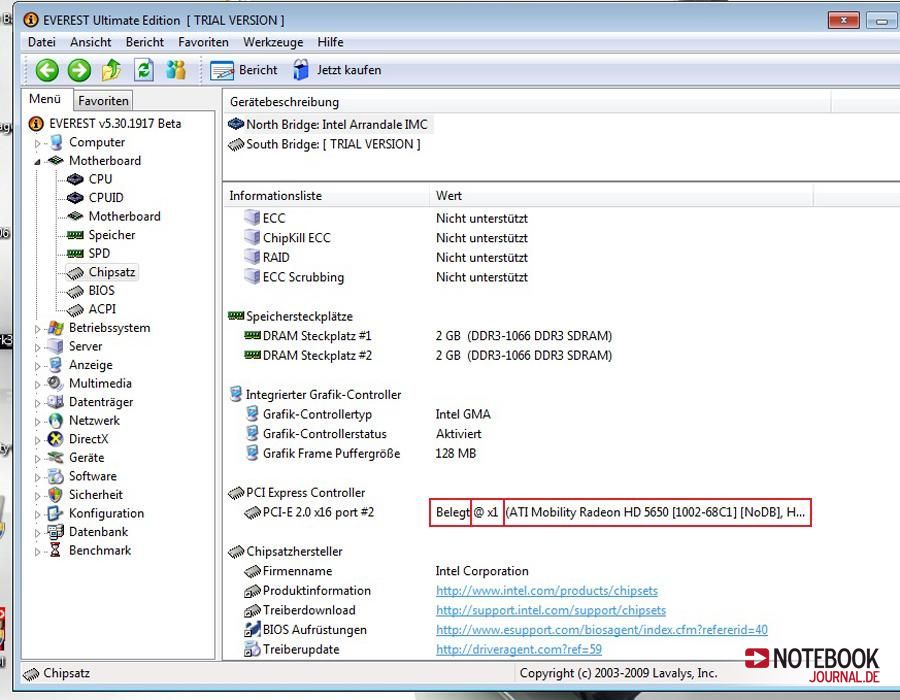The image size is (900, 700).
Task: Click the BIOS Aufrüstungen row icon
Action: [252, 629]
